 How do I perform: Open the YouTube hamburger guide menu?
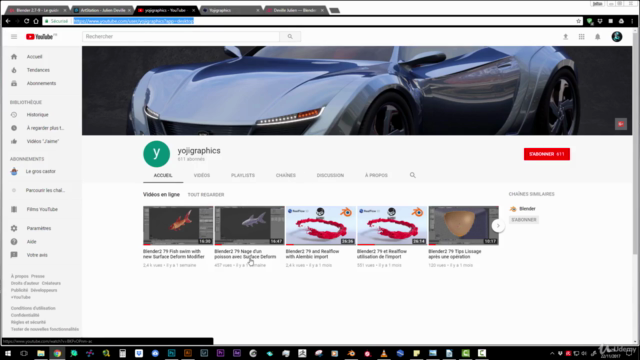14,37
